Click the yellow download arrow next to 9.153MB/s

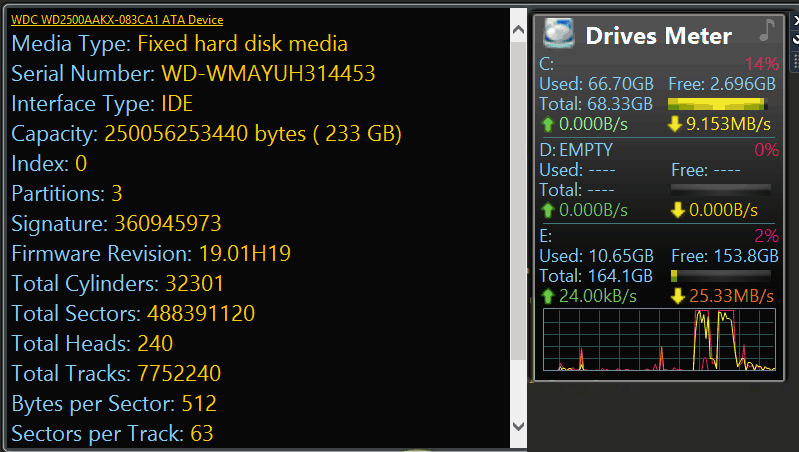pos(675,124)
